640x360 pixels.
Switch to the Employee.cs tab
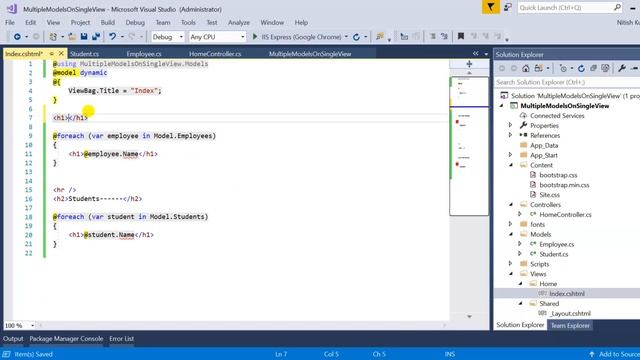point(144,53)
